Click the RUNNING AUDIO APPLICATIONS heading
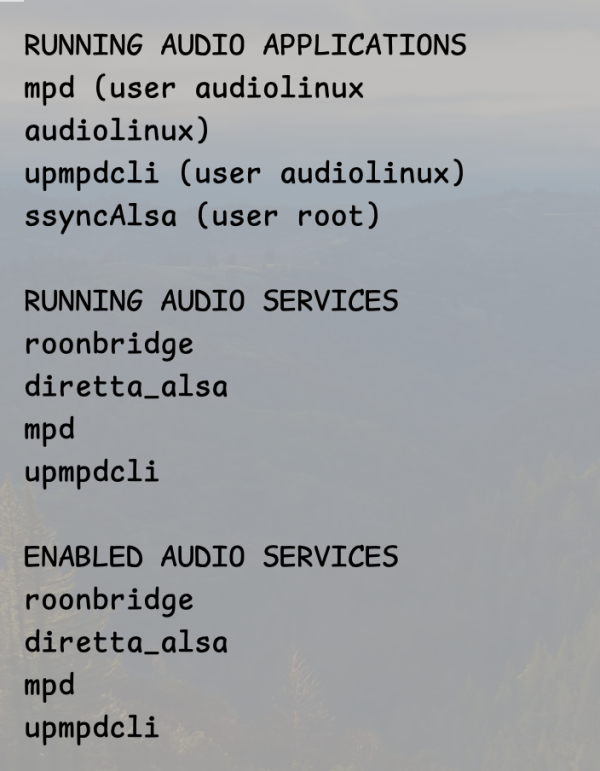Viewport: 600px width, 771px height. click(245, 45)
